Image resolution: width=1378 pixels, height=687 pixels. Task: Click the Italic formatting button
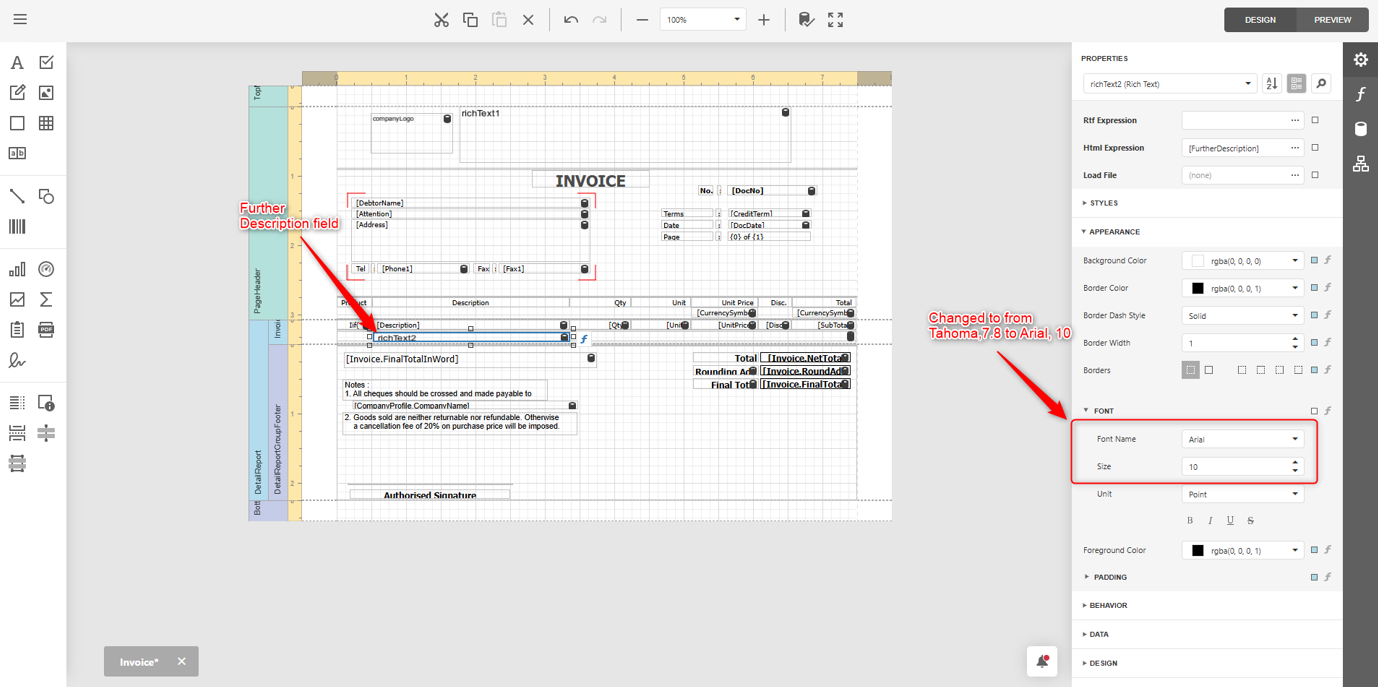(1210, 520)
